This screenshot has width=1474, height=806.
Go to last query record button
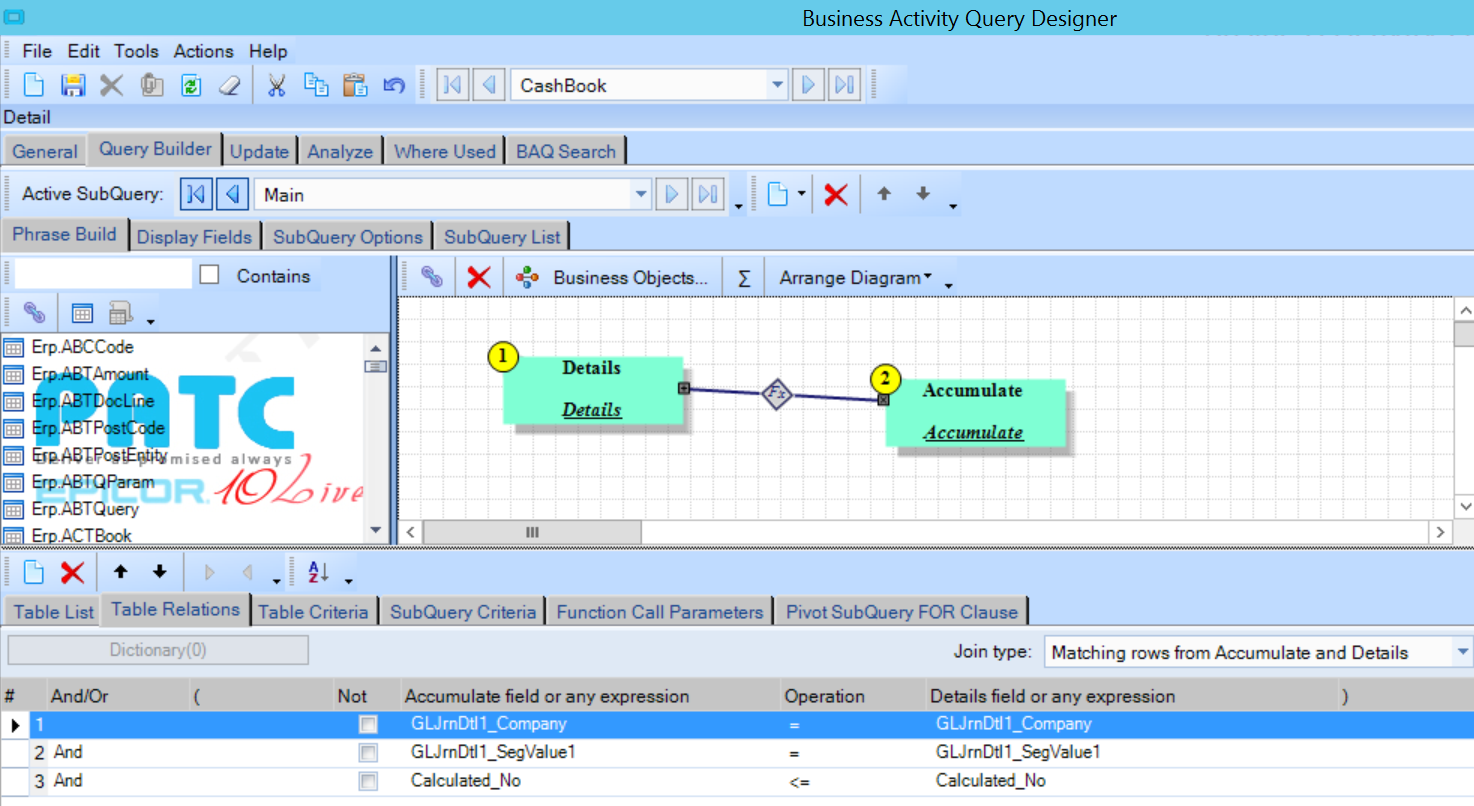pyautogui.click(x=845, y=85)
